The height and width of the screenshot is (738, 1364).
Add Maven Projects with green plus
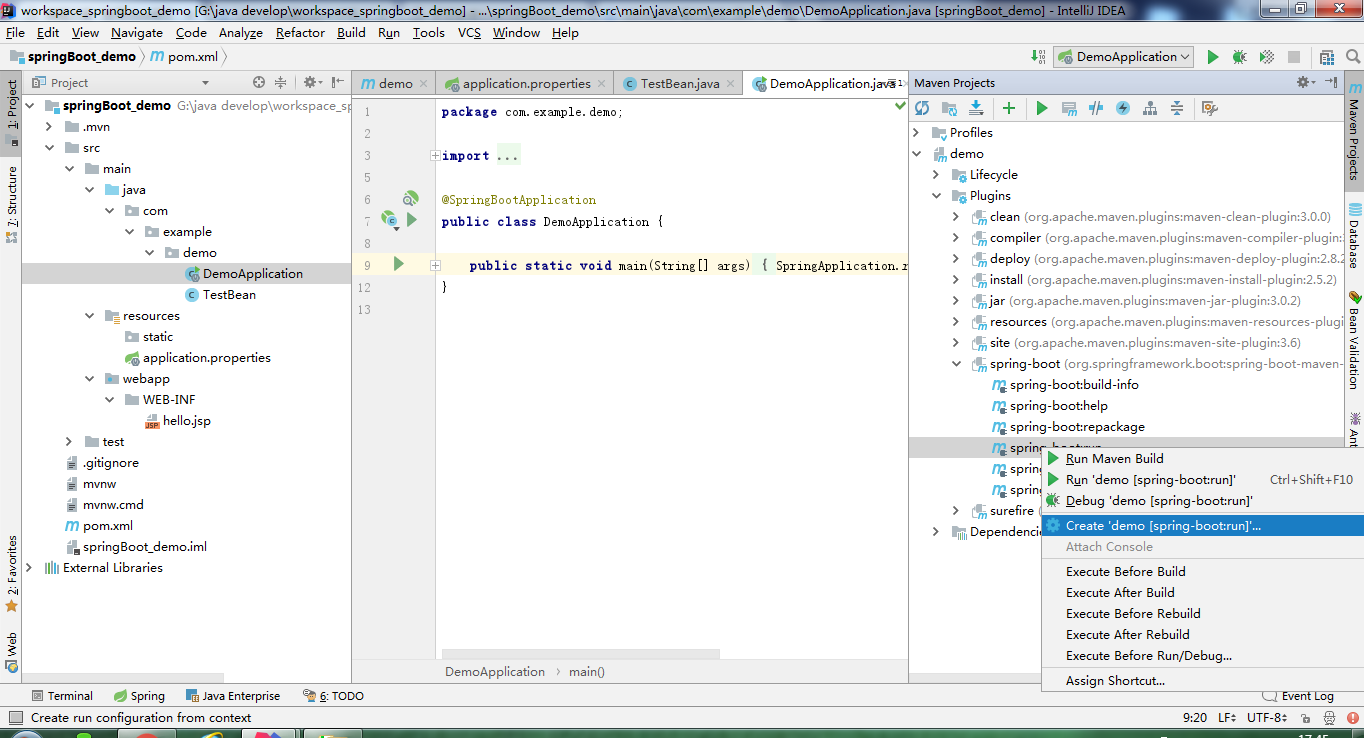tap(1009, 108)
